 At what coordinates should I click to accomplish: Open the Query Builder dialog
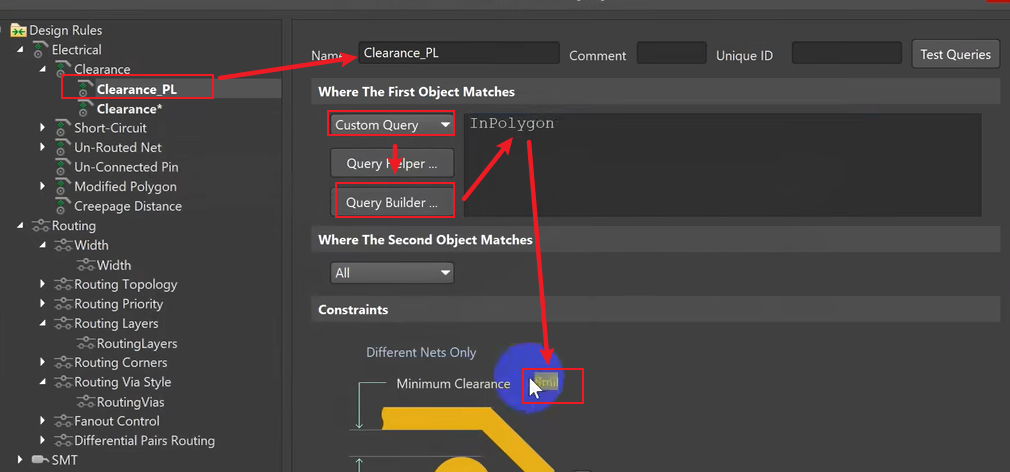392,202
